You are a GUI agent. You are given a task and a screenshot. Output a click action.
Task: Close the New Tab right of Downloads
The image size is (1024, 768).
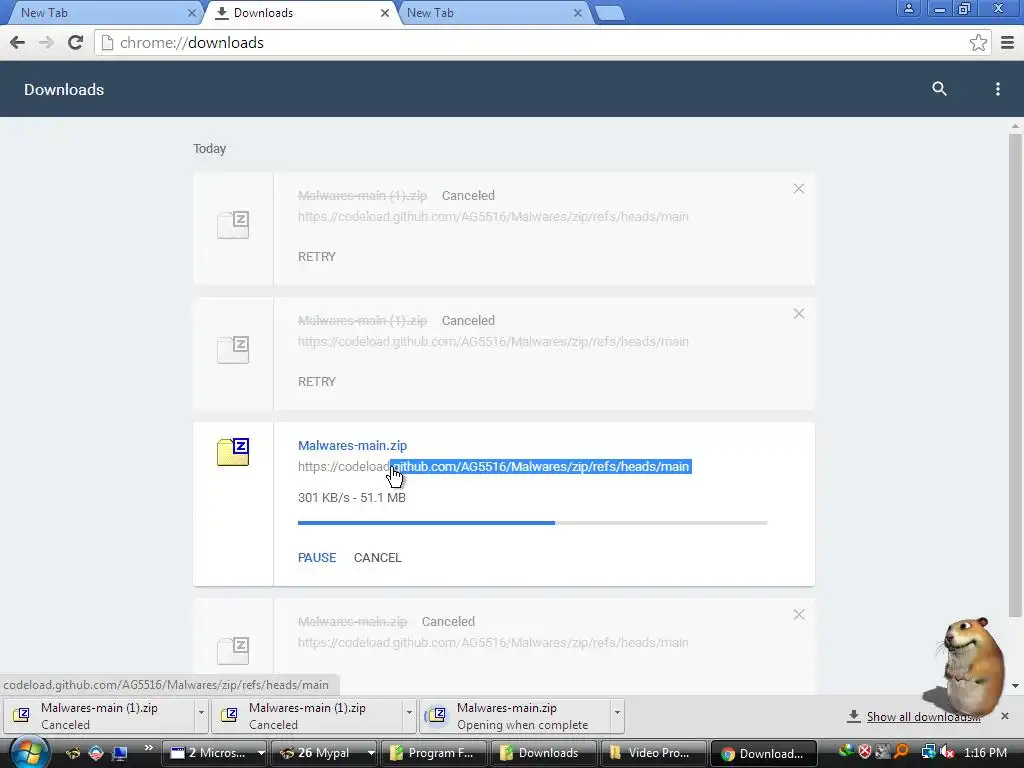pyautogui.click(x=577, y=13)
